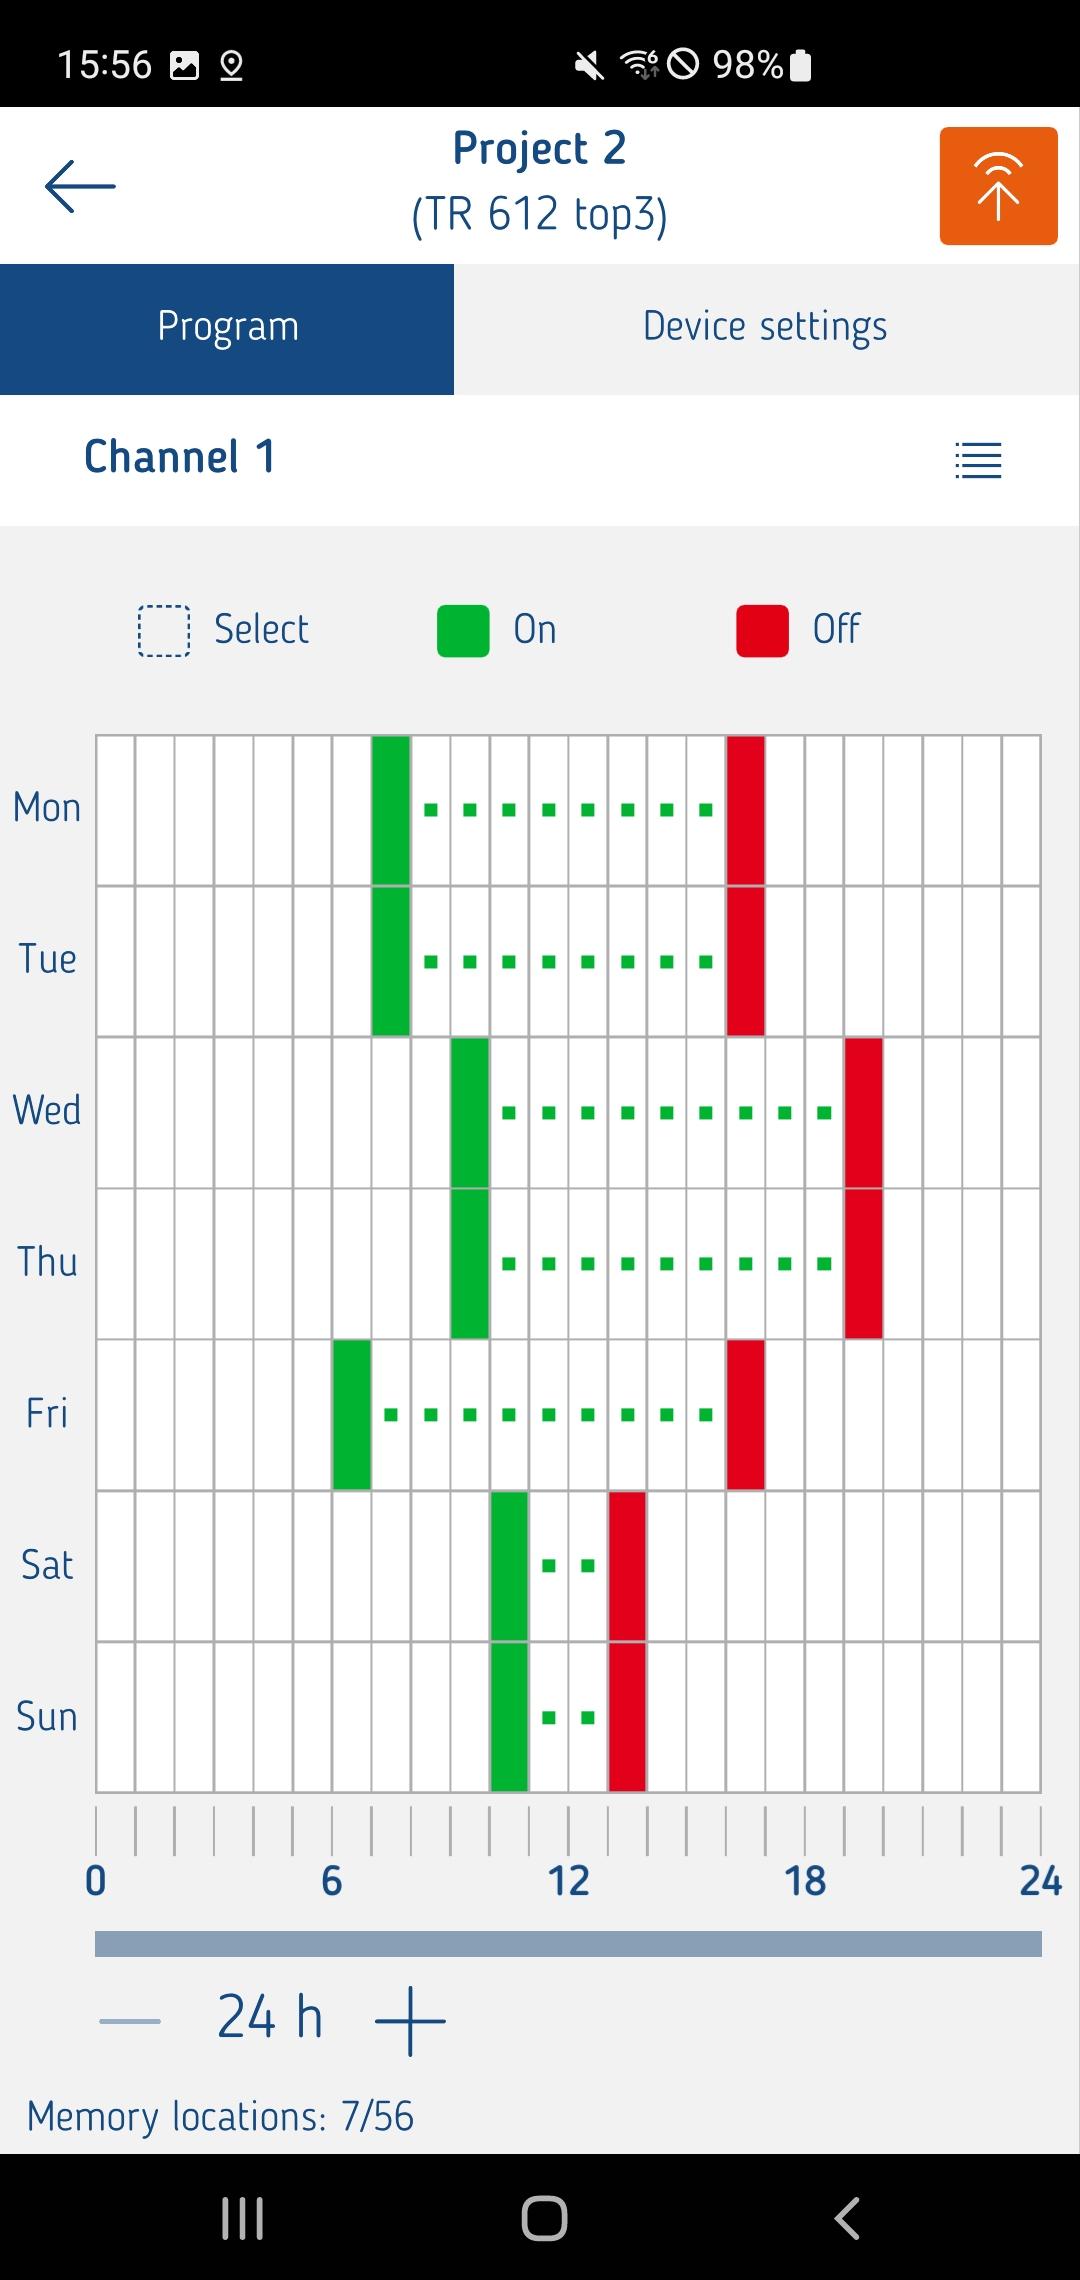Open the Channel 1 list menu icon
This screenshot has height=2280, width=1080.
point(978,460)
